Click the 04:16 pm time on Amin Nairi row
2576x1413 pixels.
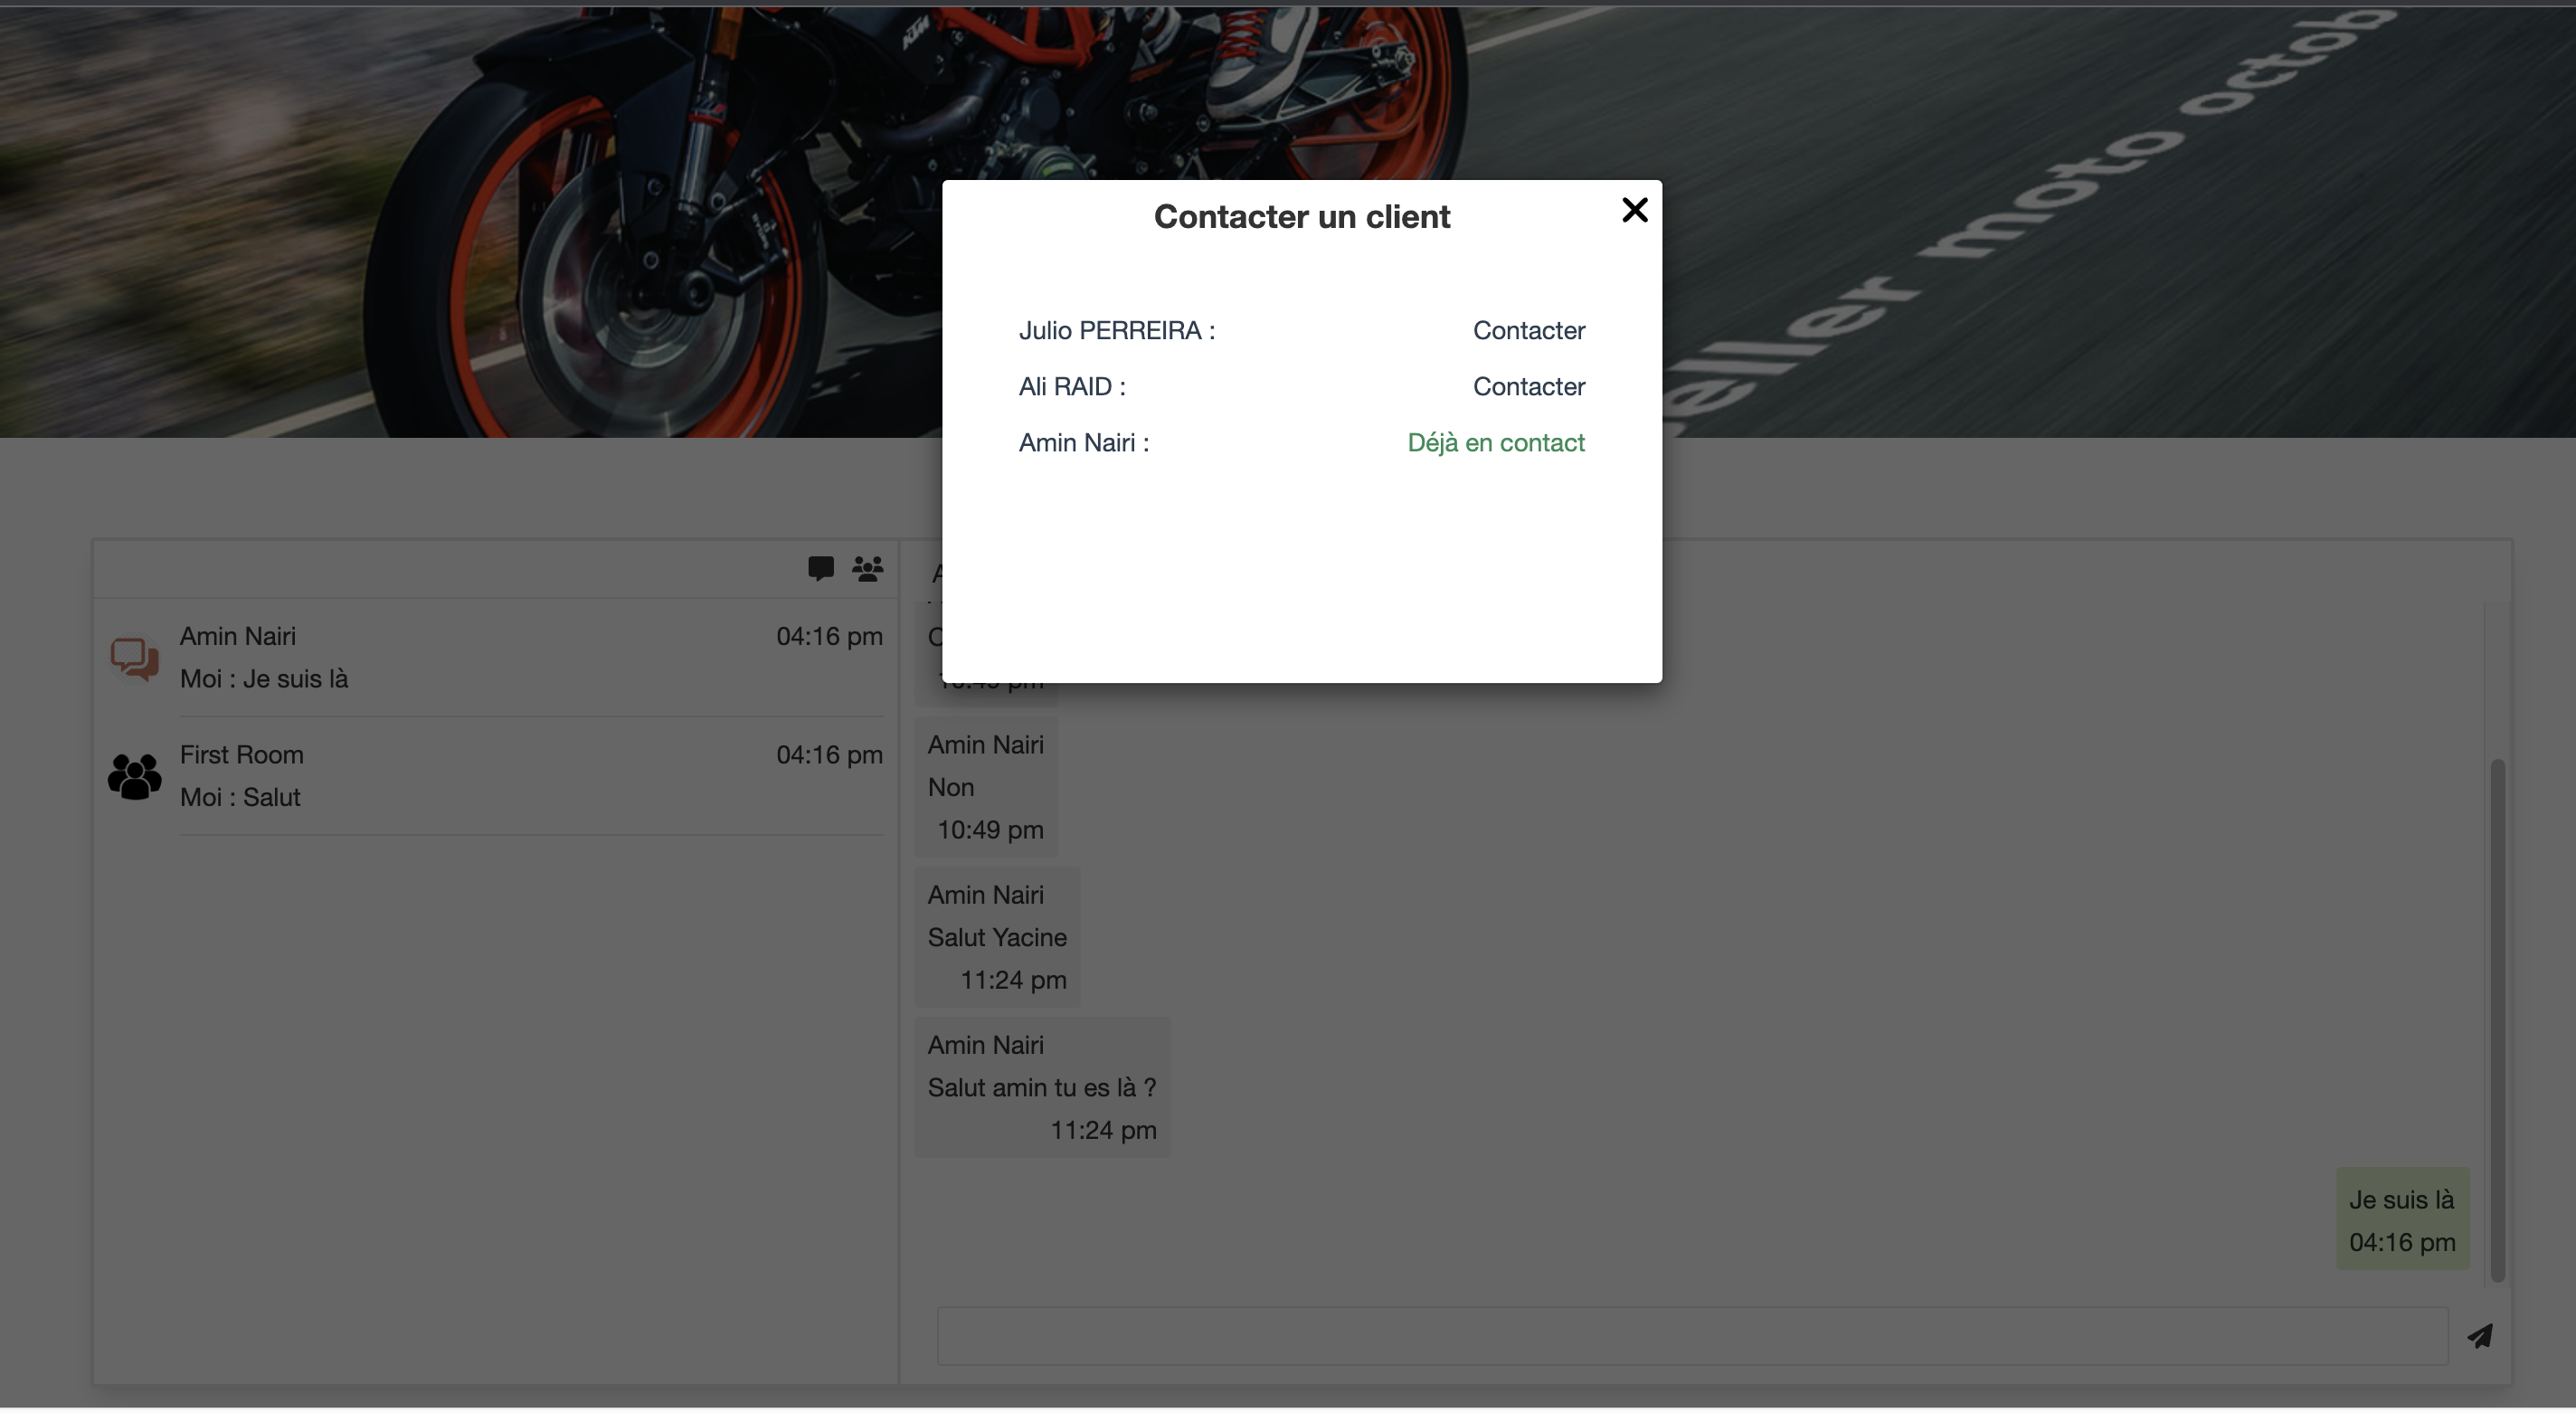(x=829, y=636)
